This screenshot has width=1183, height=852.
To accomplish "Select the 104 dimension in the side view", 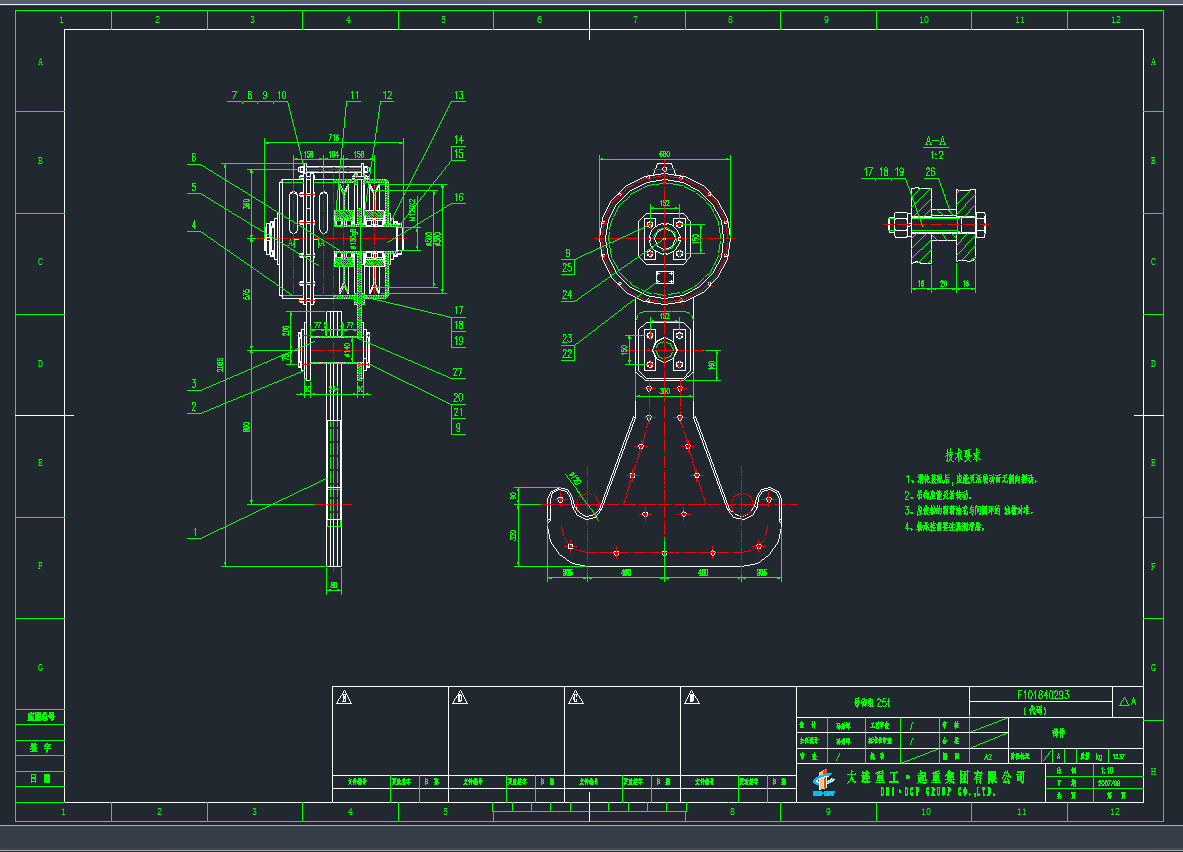I will tap(333, 155).
